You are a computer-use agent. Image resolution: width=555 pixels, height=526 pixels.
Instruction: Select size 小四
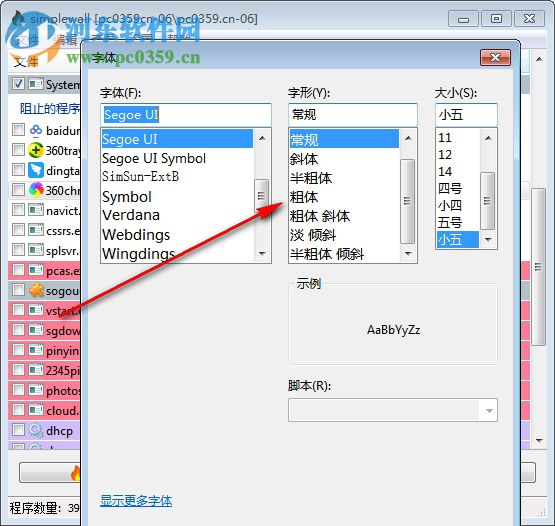(450, 205)
